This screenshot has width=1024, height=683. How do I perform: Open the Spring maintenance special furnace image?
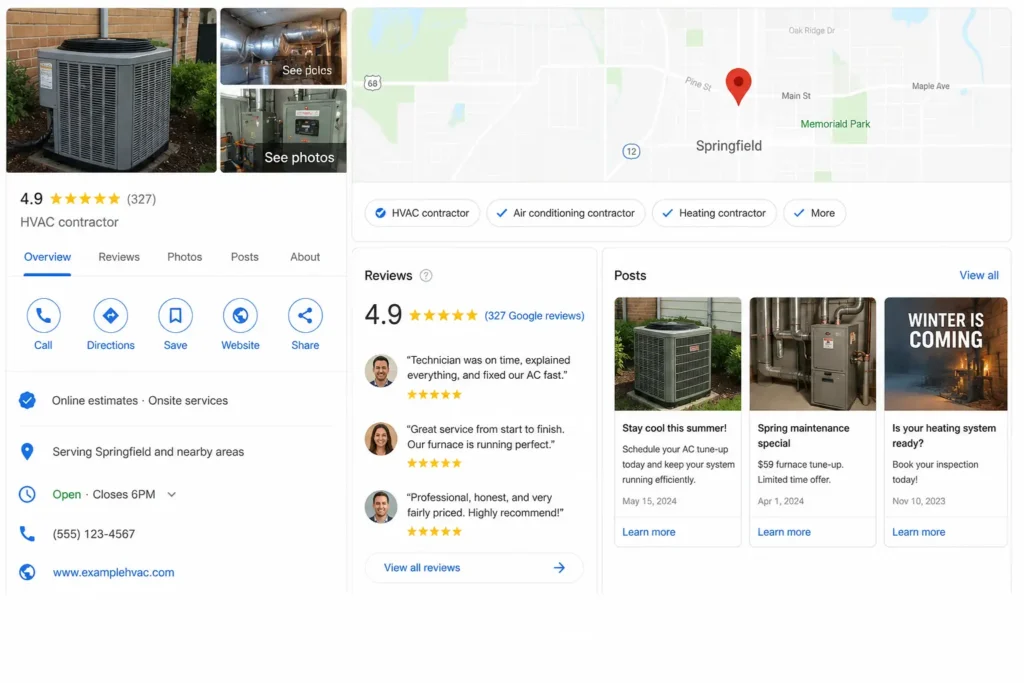(x=812, y=354)
